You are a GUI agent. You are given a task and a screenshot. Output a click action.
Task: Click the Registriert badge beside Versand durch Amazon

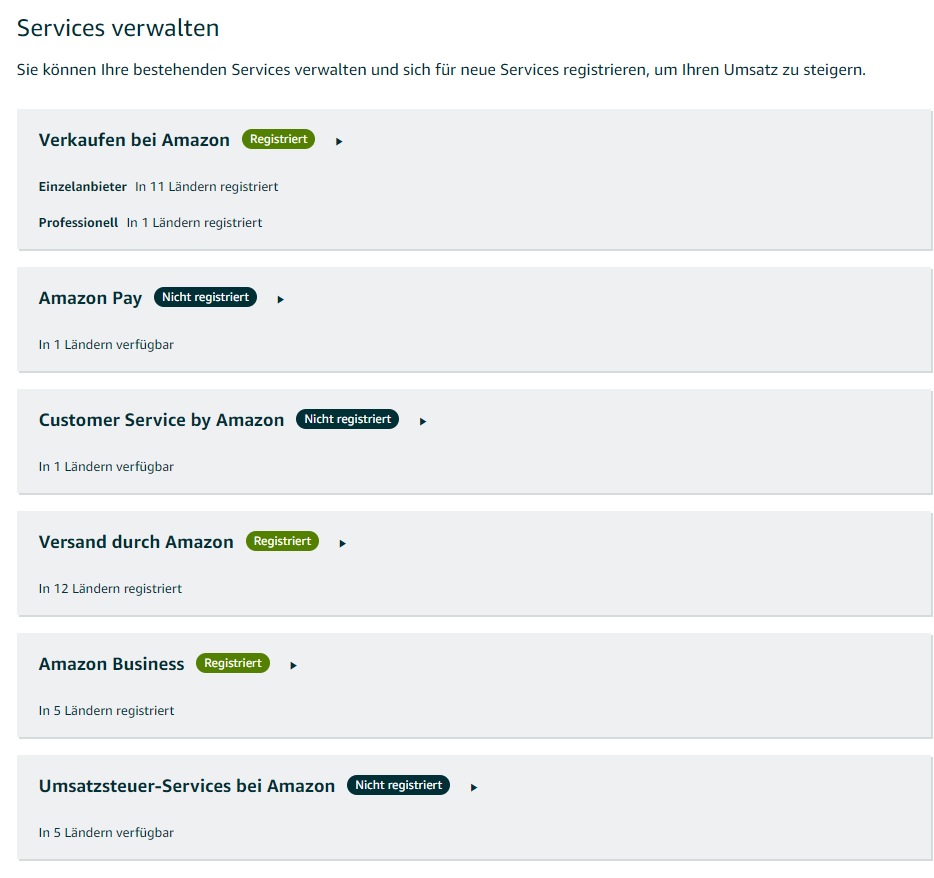pyautogui.click(x=282, y=541)
